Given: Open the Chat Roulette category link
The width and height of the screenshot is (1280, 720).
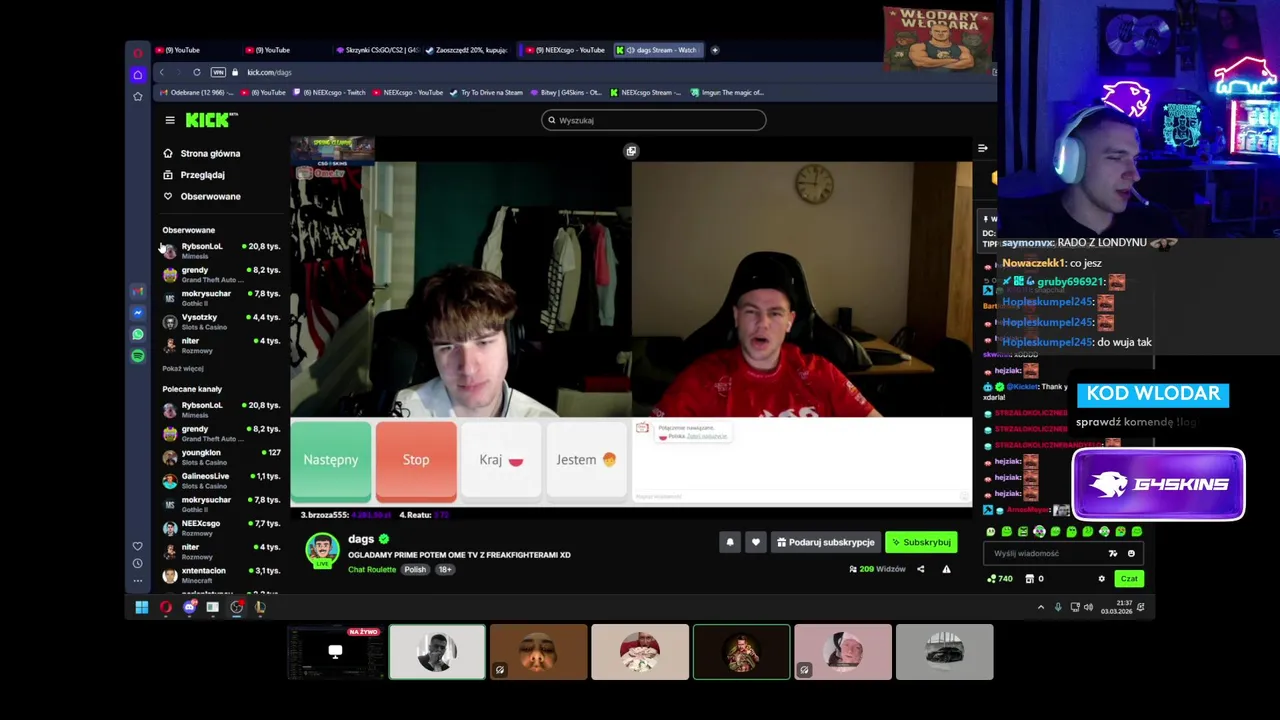Looking at the screenshot, I should point(372,569).
